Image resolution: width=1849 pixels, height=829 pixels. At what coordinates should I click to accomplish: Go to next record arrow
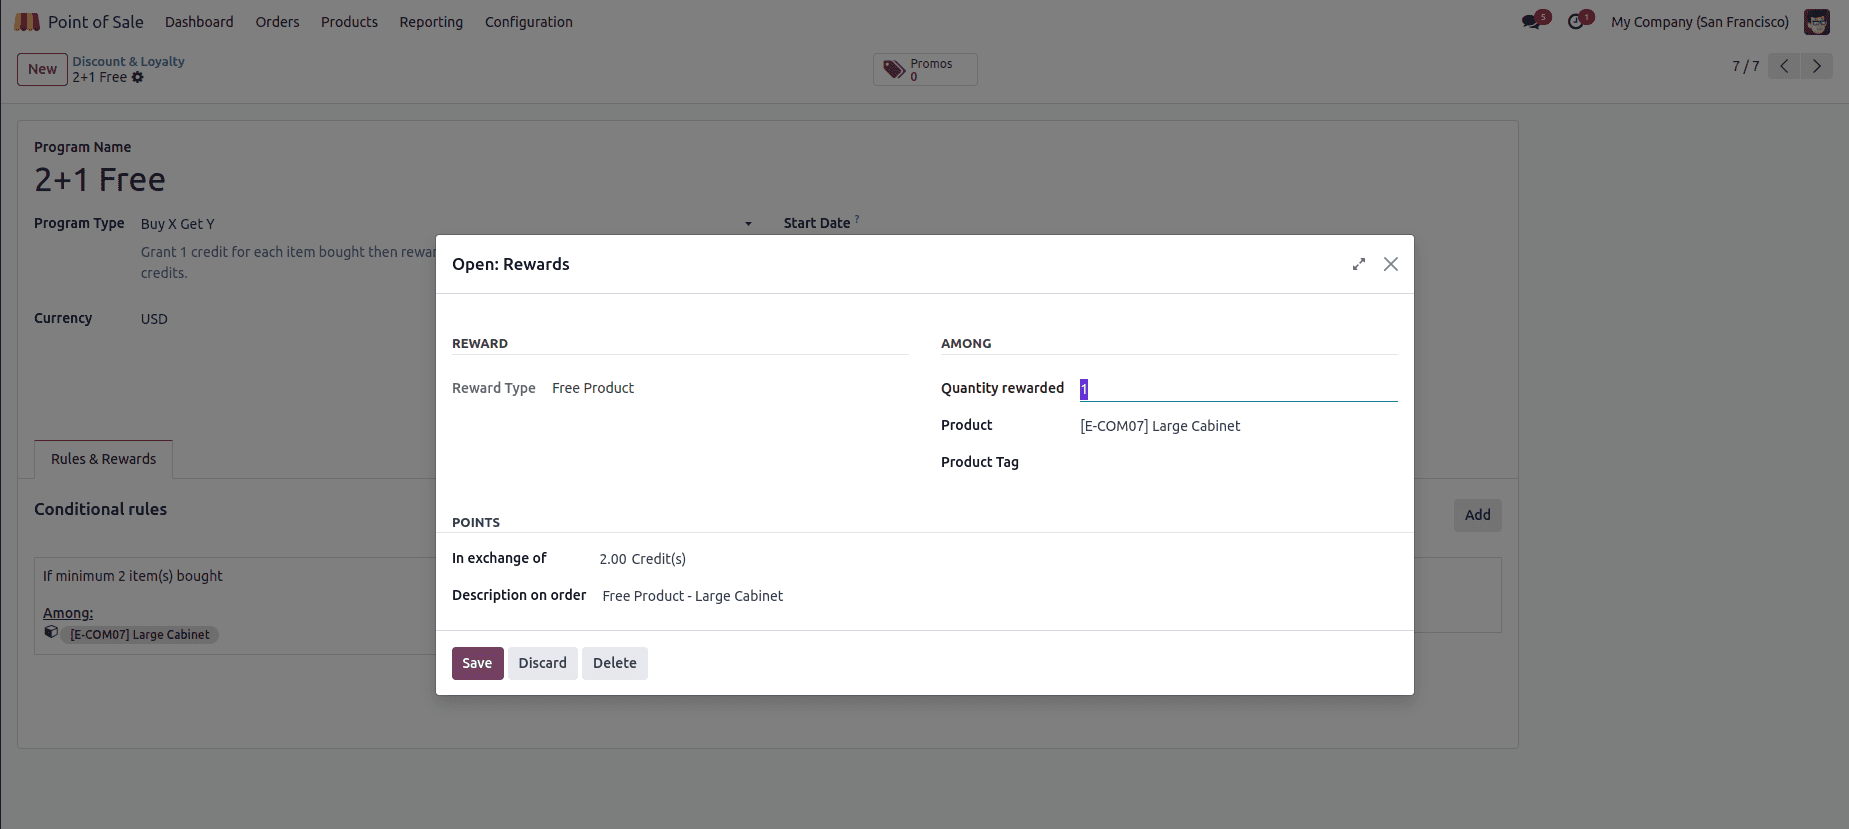pos(1817,66)
